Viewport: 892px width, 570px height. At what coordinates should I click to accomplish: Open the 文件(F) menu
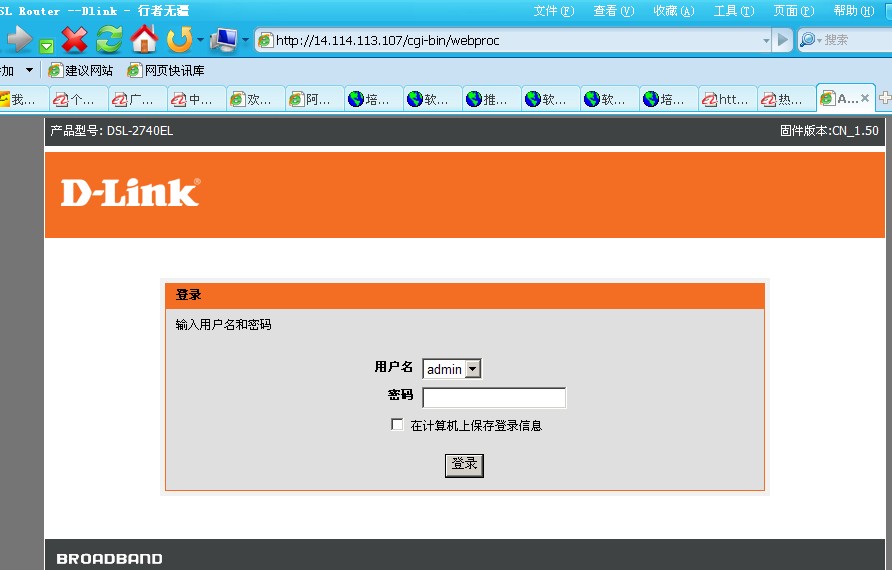[553, 10]
